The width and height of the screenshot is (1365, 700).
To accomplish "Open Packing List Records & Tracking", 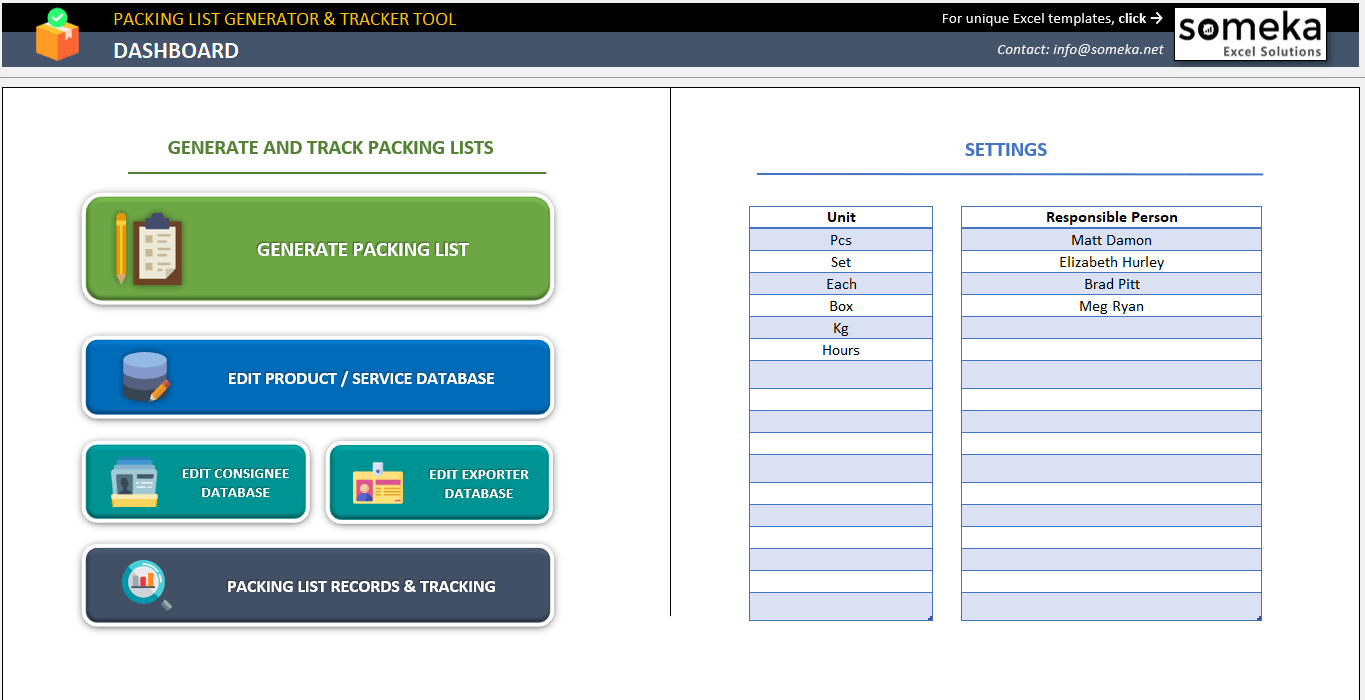I will [x=363, y=586].
